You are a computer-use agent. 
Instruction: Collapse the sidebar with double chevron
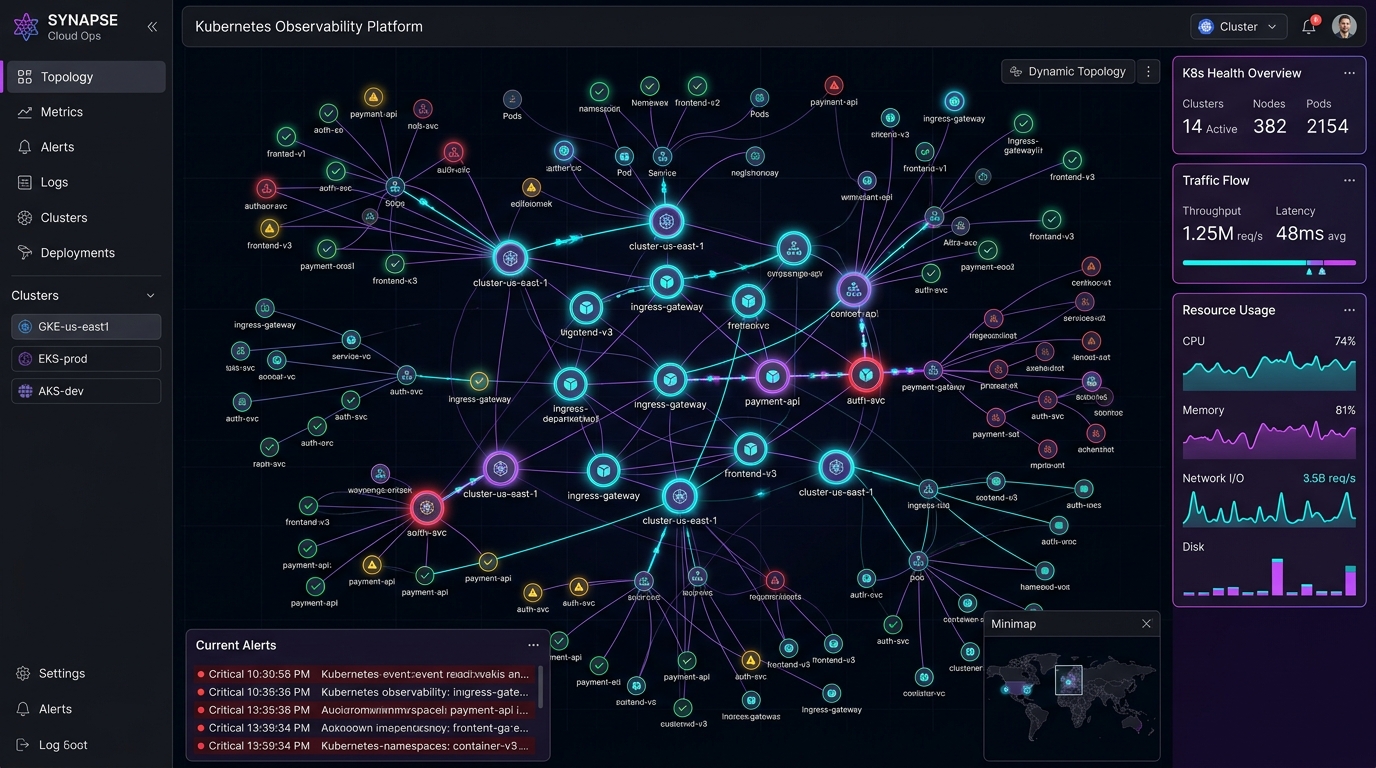click(152, 27)
